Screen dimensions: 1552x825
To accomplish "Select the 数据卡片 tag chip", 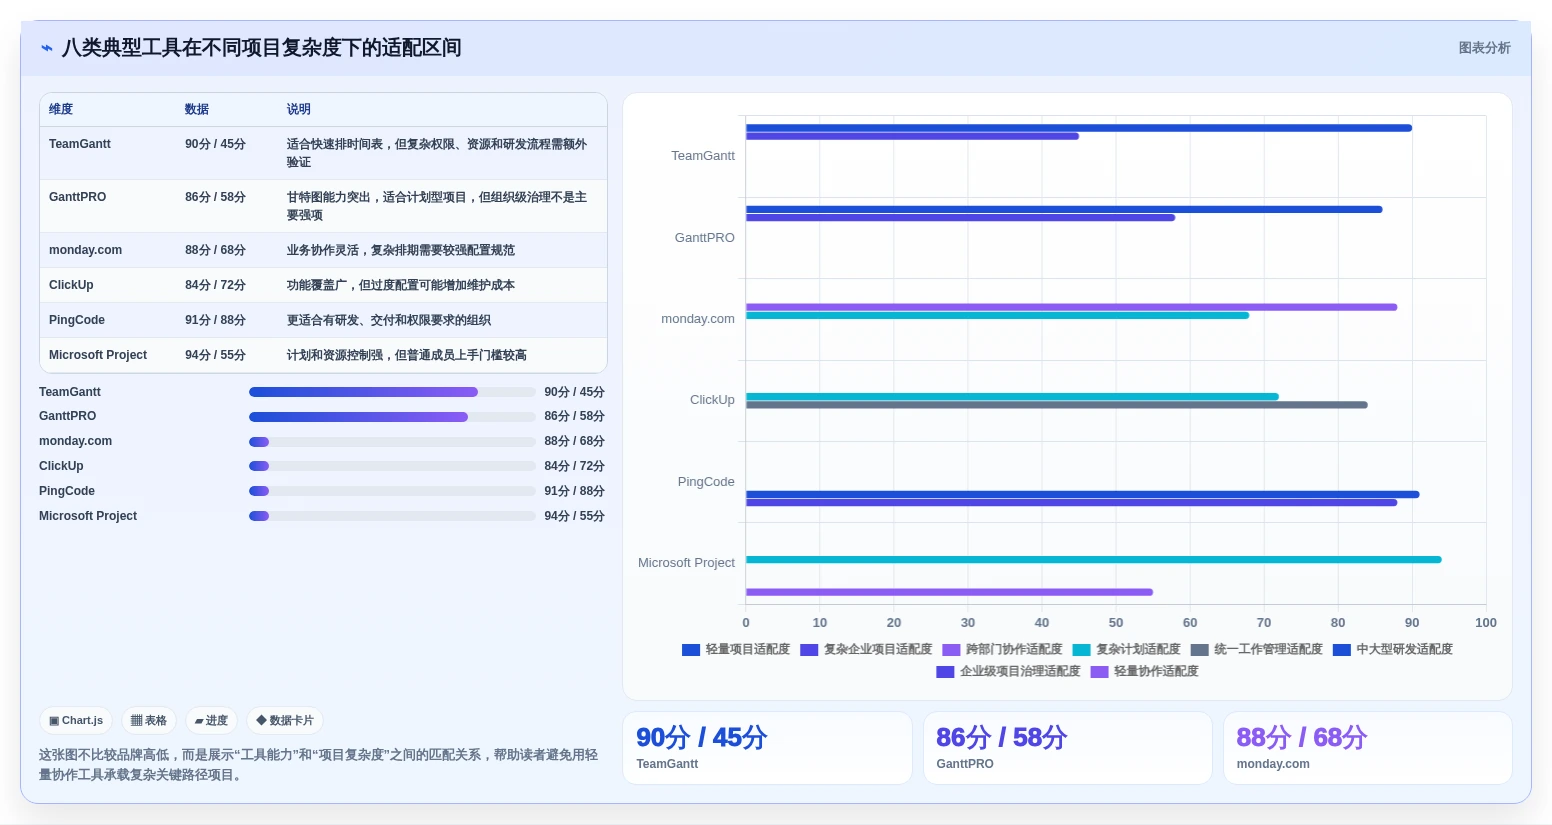I will (x=285, y=720).
